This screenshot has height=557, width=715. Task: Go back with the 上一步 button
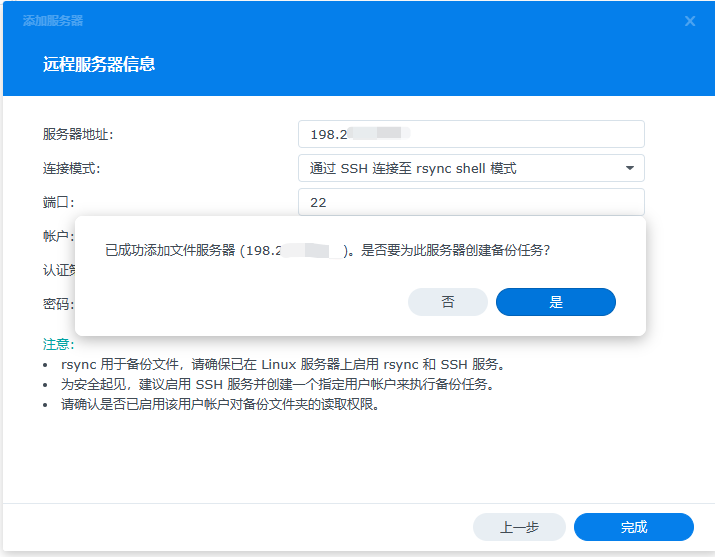pos(519,527)
